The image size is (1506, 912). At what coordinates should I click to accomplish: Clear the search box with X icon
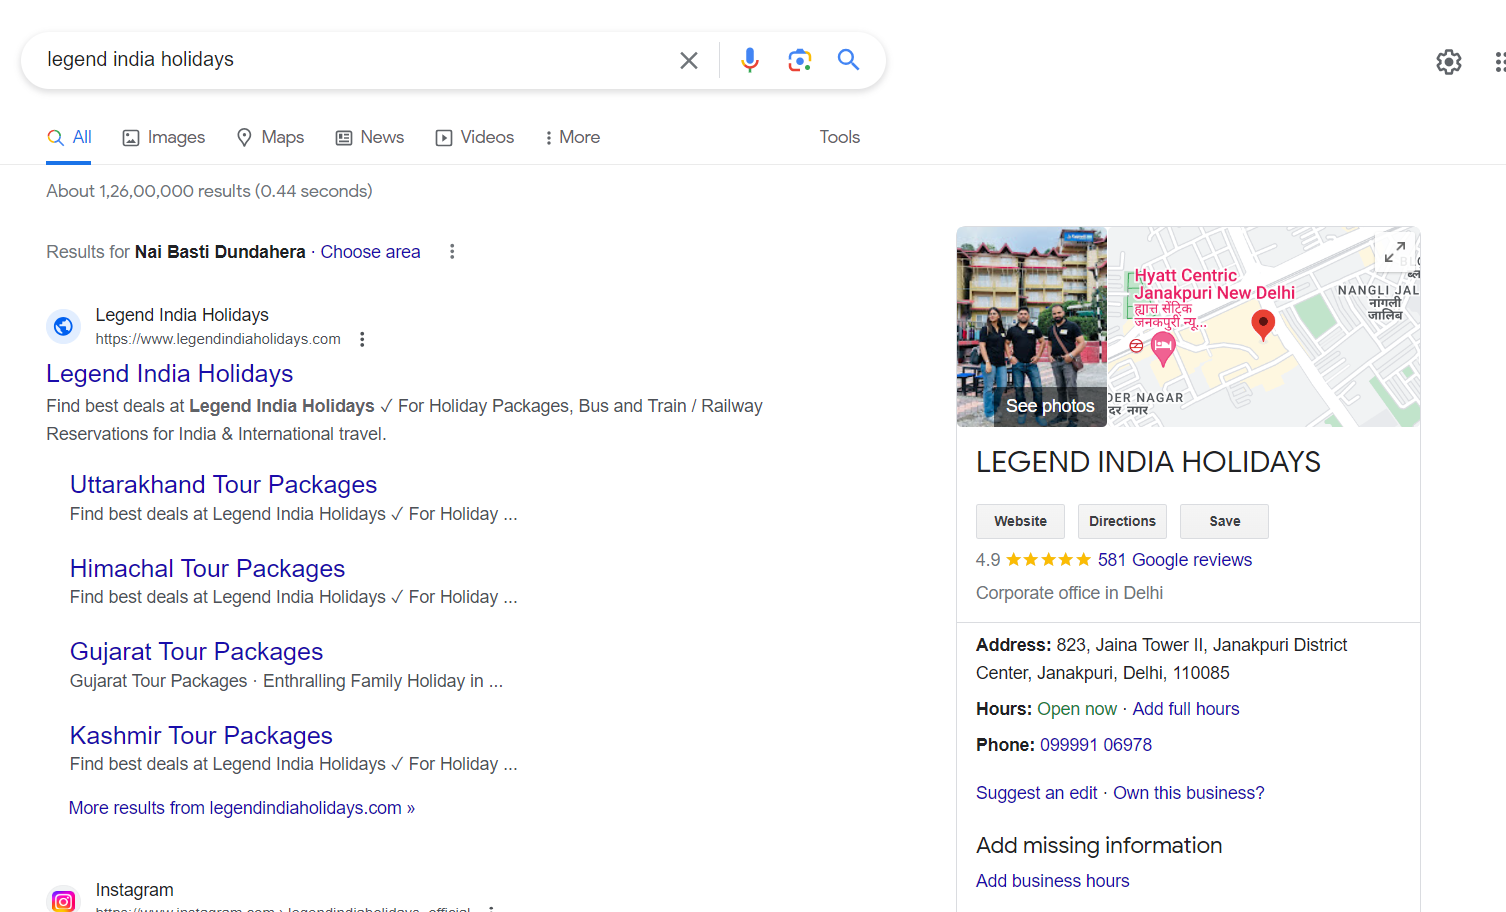[688, 61]
